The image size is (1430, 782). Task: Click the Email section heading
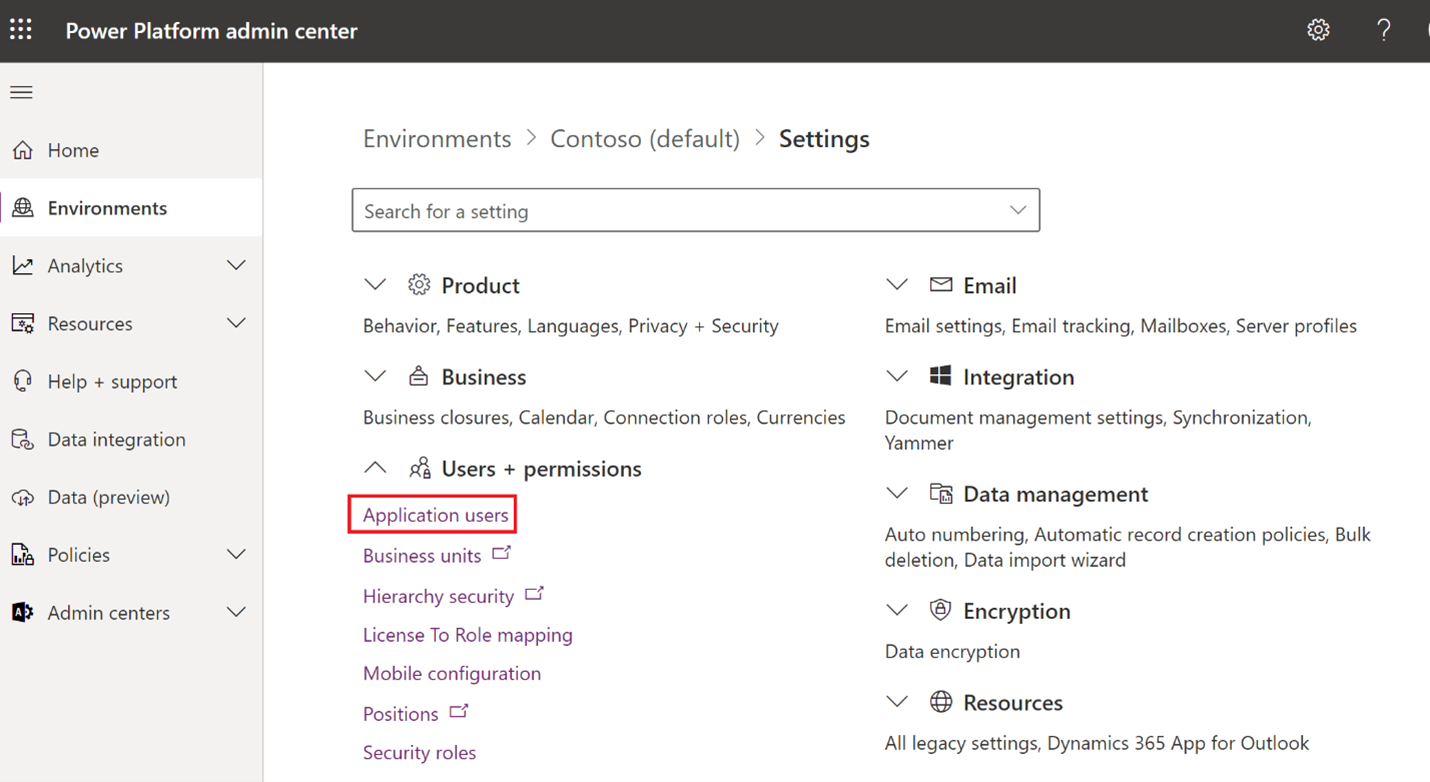[x=989, y=286]
